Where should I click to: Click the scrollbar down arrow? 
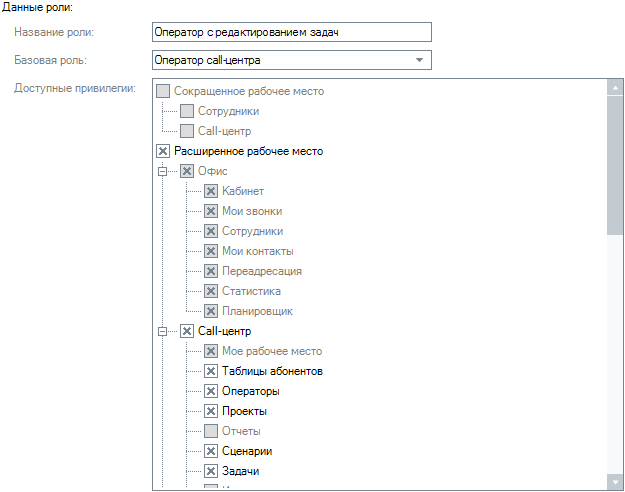coord(614,482)
